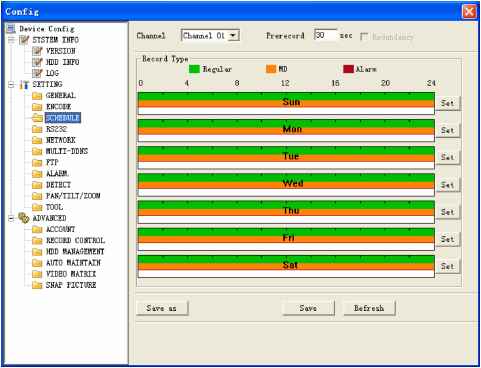Click the Fri schedule timeline bar
Viewport: 481px width, 368px height.
click(x=286, y=239)
